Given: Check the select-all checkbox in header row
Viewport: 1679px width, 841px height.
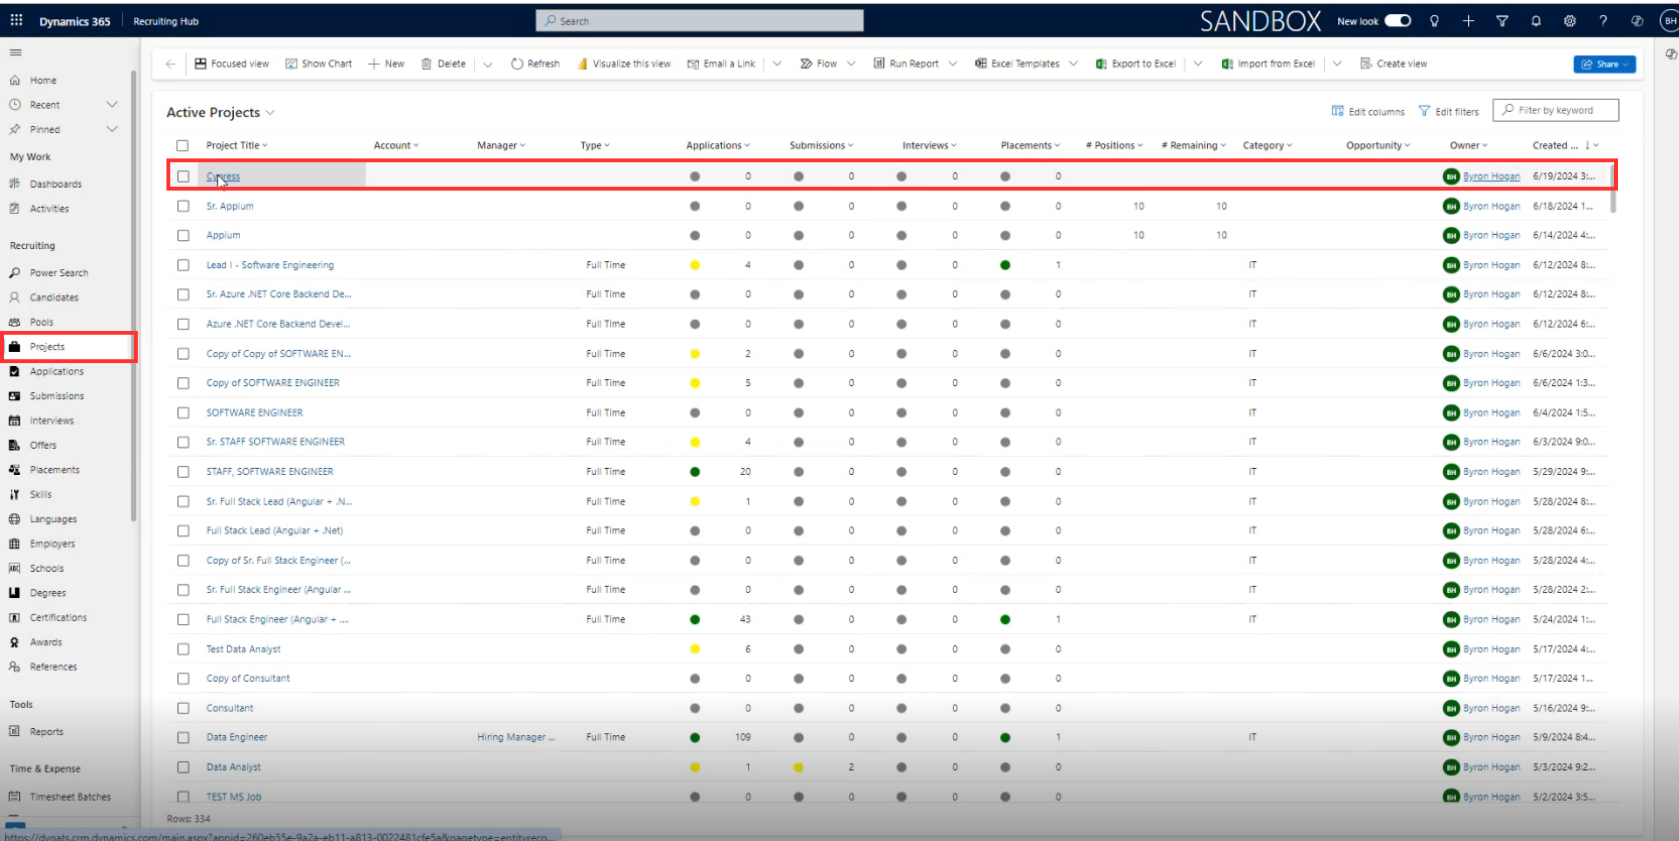Looking at the screenshot, I should coord(182,146).
